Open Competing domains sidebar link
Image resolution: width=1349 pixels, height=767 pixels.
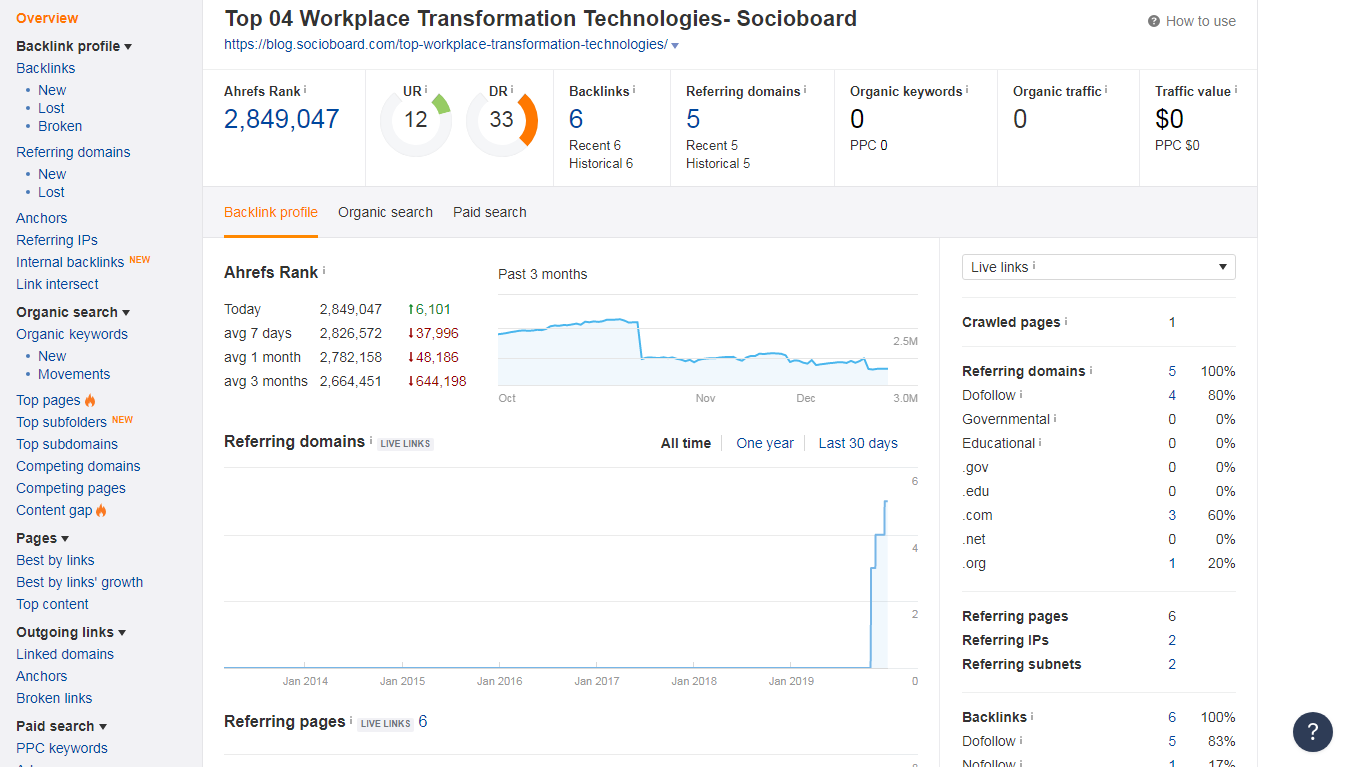click(78, 466)
